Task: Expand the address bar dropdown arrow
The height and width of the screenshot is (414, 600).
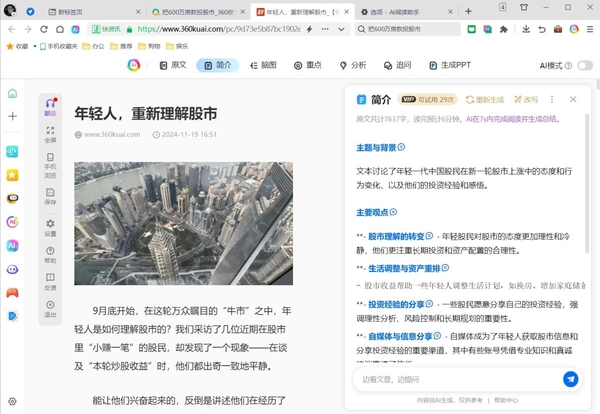Action: click(x=341, y=29)
